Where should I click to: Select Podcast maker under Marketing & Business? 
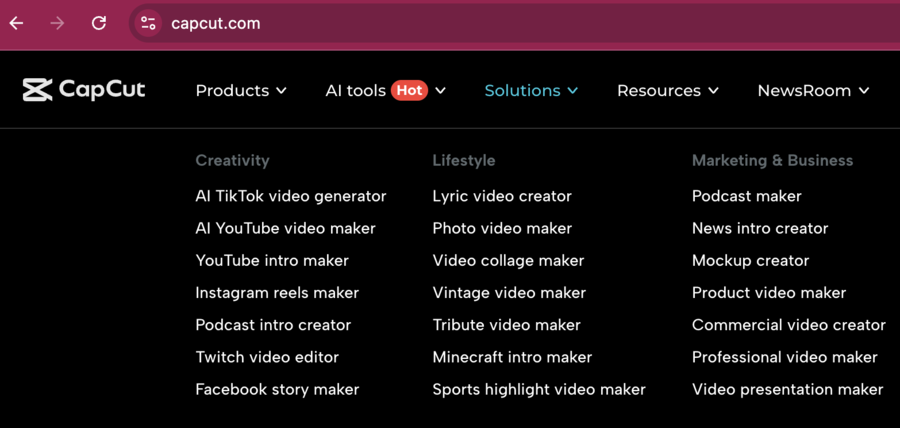[x=746, y=196]
